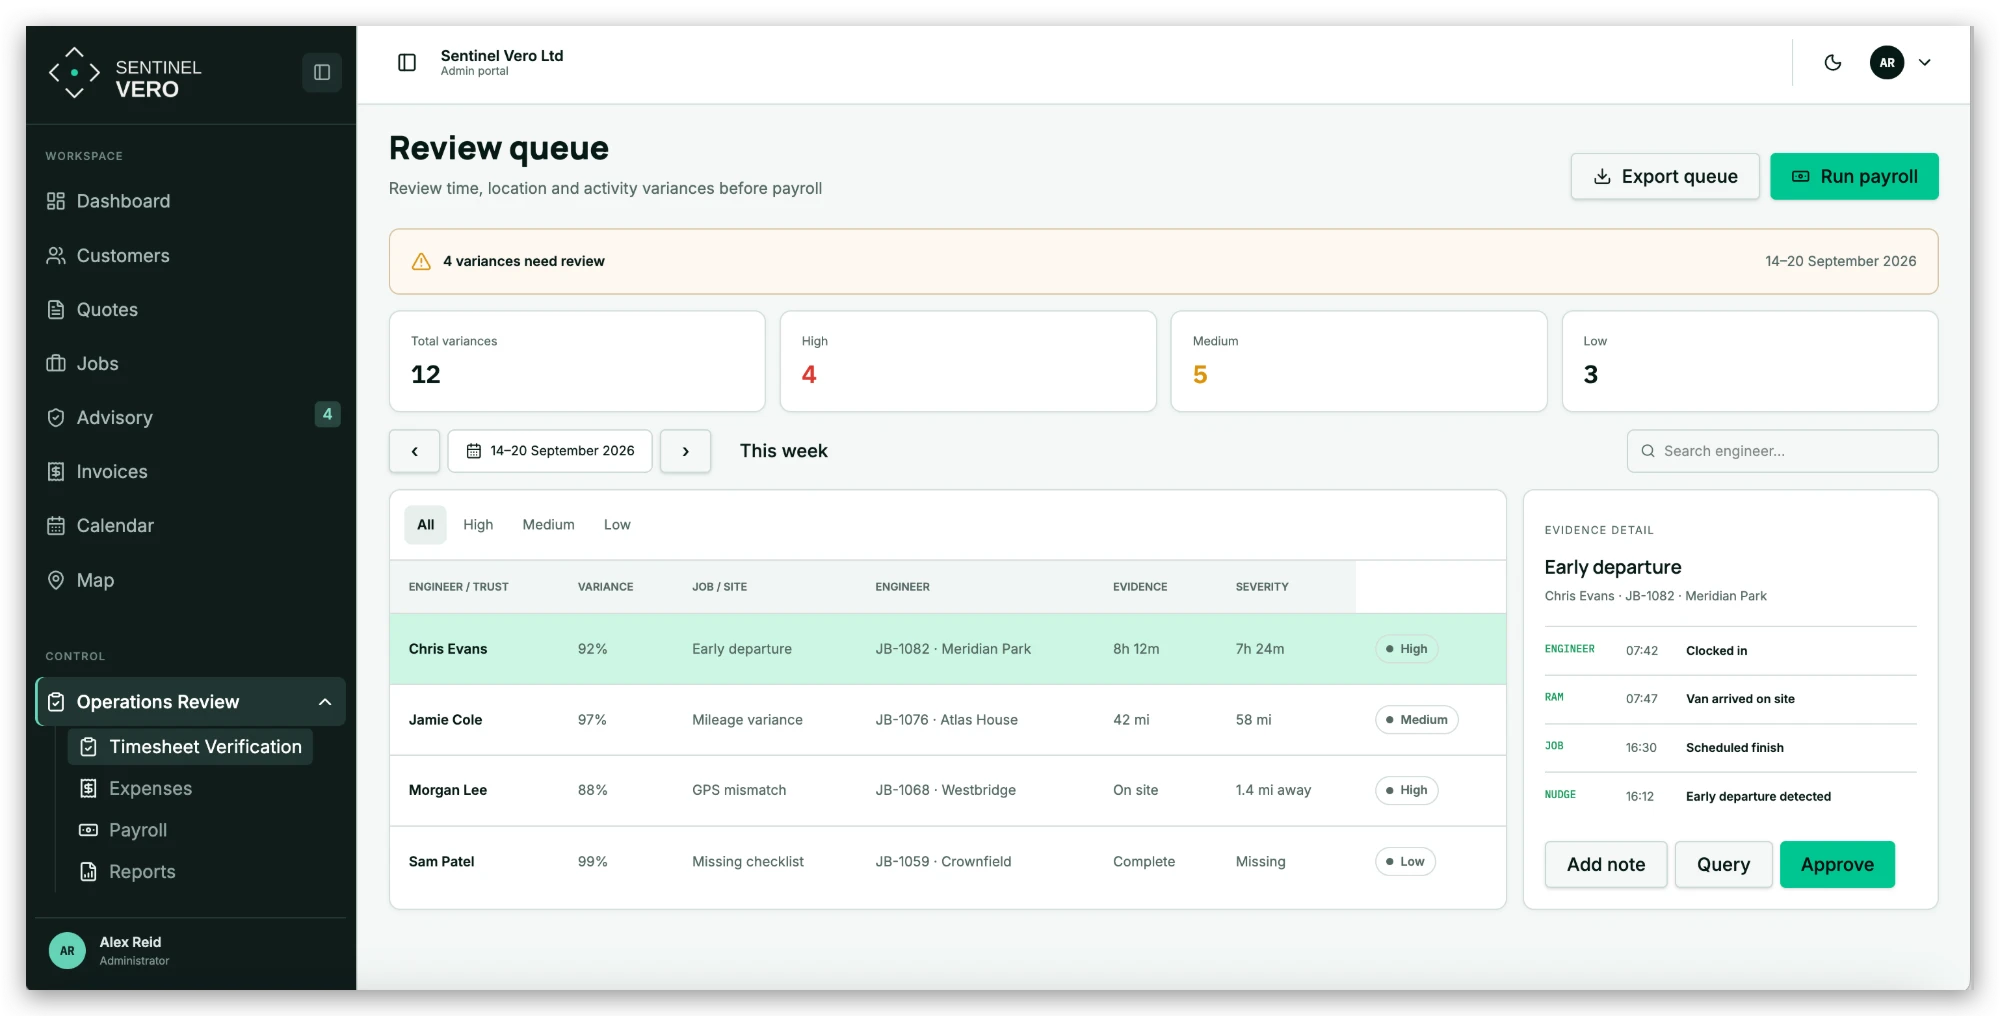The width and height of the screenshot is (2000, 1016).
Task: Toggle sidebar icon beside Sentinel Vero Ltd
Action: coord(407,63)
